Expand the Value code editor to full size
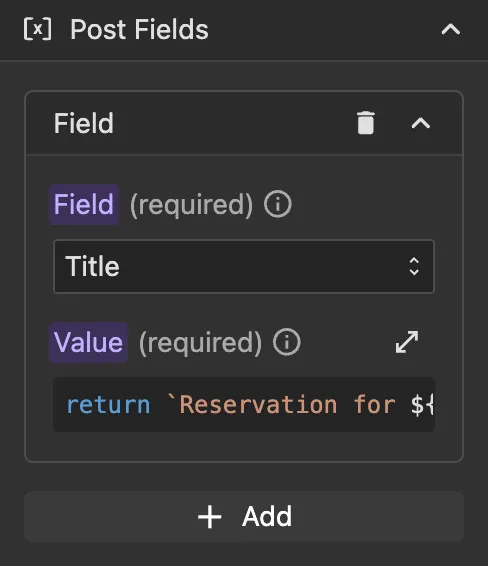This screenshot has width=488, height=566. click(407, 341)
